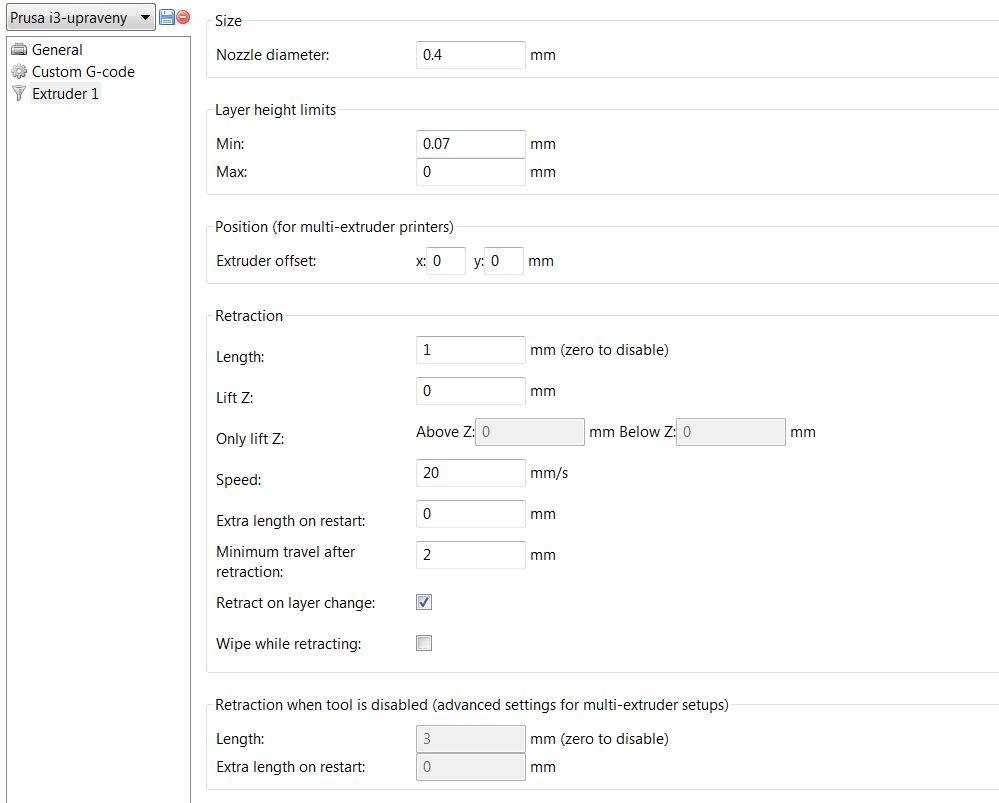Viewport: 999px width, 803px height.
Task: Click the Nozzle diameter input field
Action: coord(470,55)
